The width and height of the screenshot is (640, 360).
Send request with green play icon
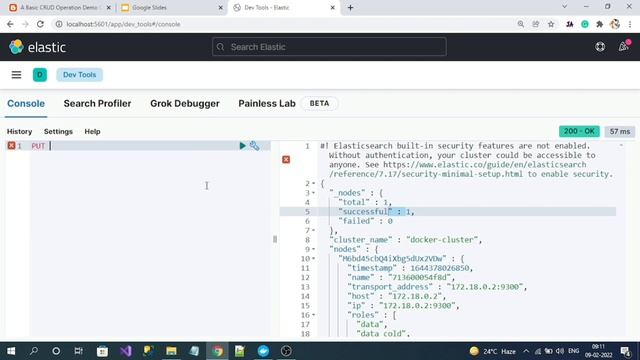pos(242,146)
